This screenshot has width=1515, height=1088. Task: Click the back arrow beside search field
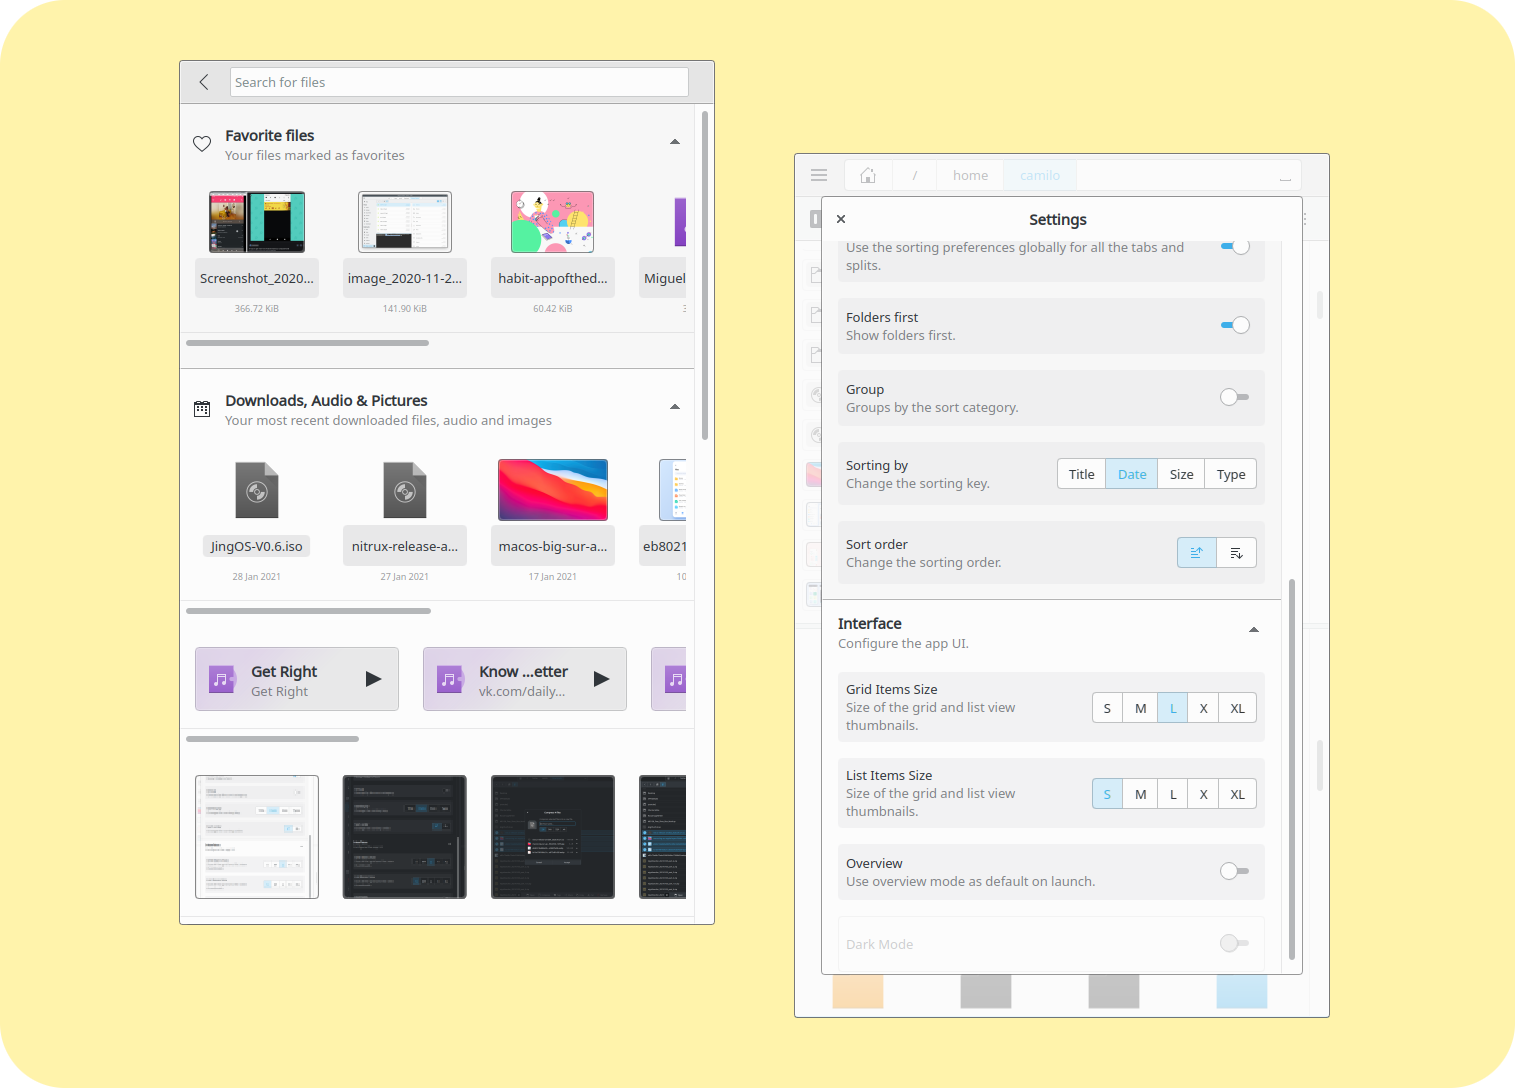point(204,82)
